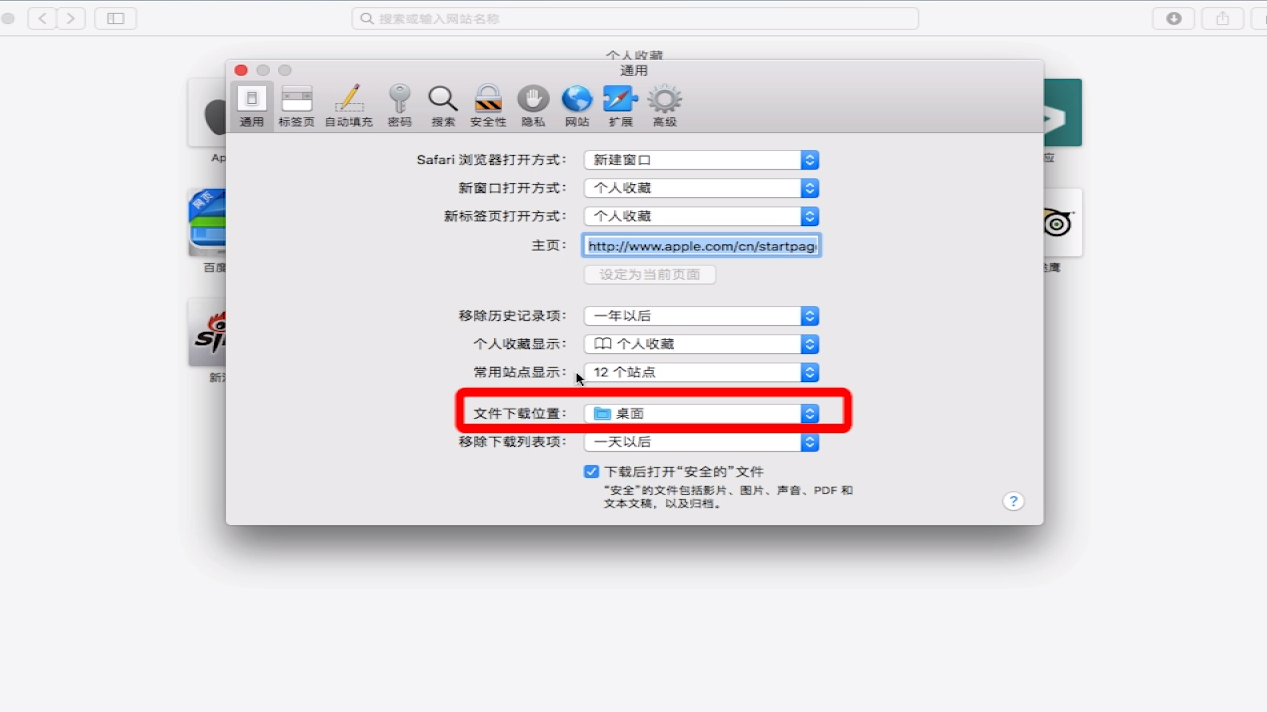The image size is (1267, 712).
Task: Open the General (通用) preferences tab
Action: point(251,106)
